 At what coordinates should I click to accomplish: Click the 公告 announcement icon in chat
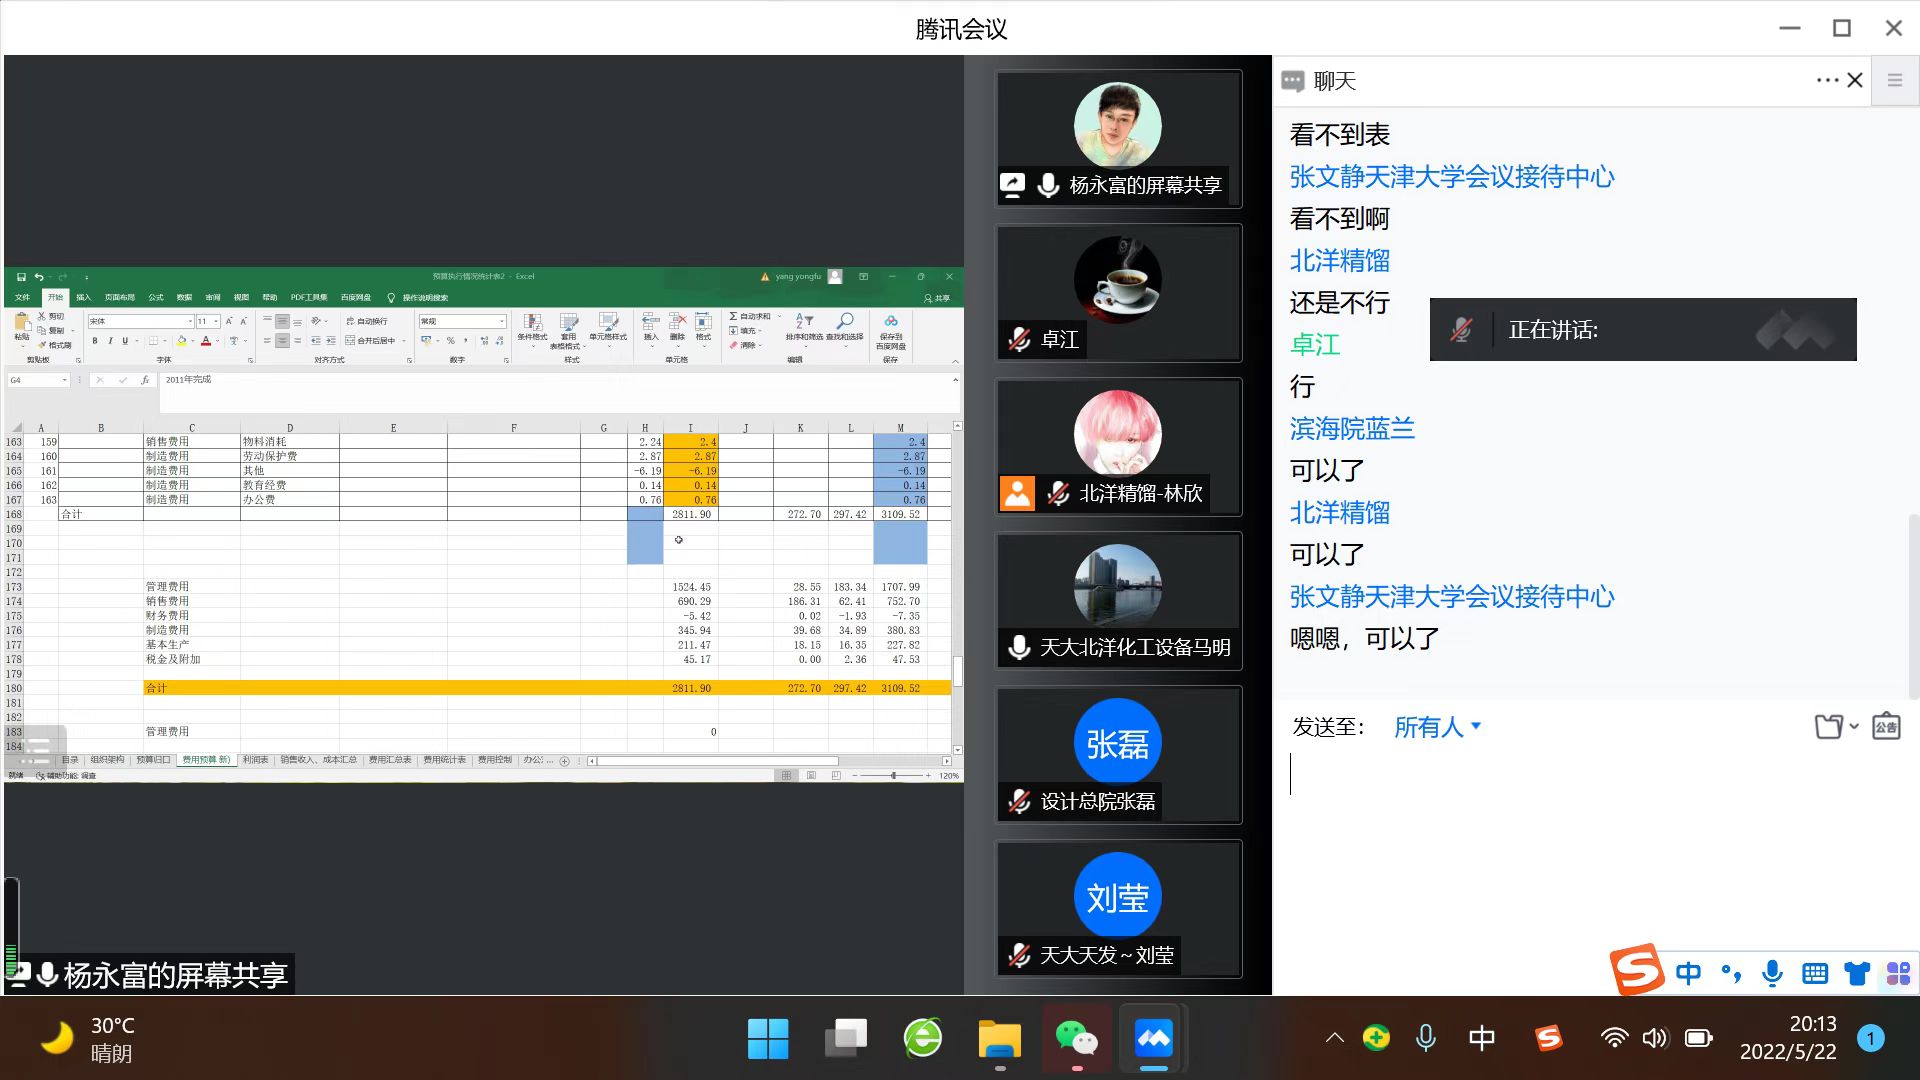point(1886,727)
